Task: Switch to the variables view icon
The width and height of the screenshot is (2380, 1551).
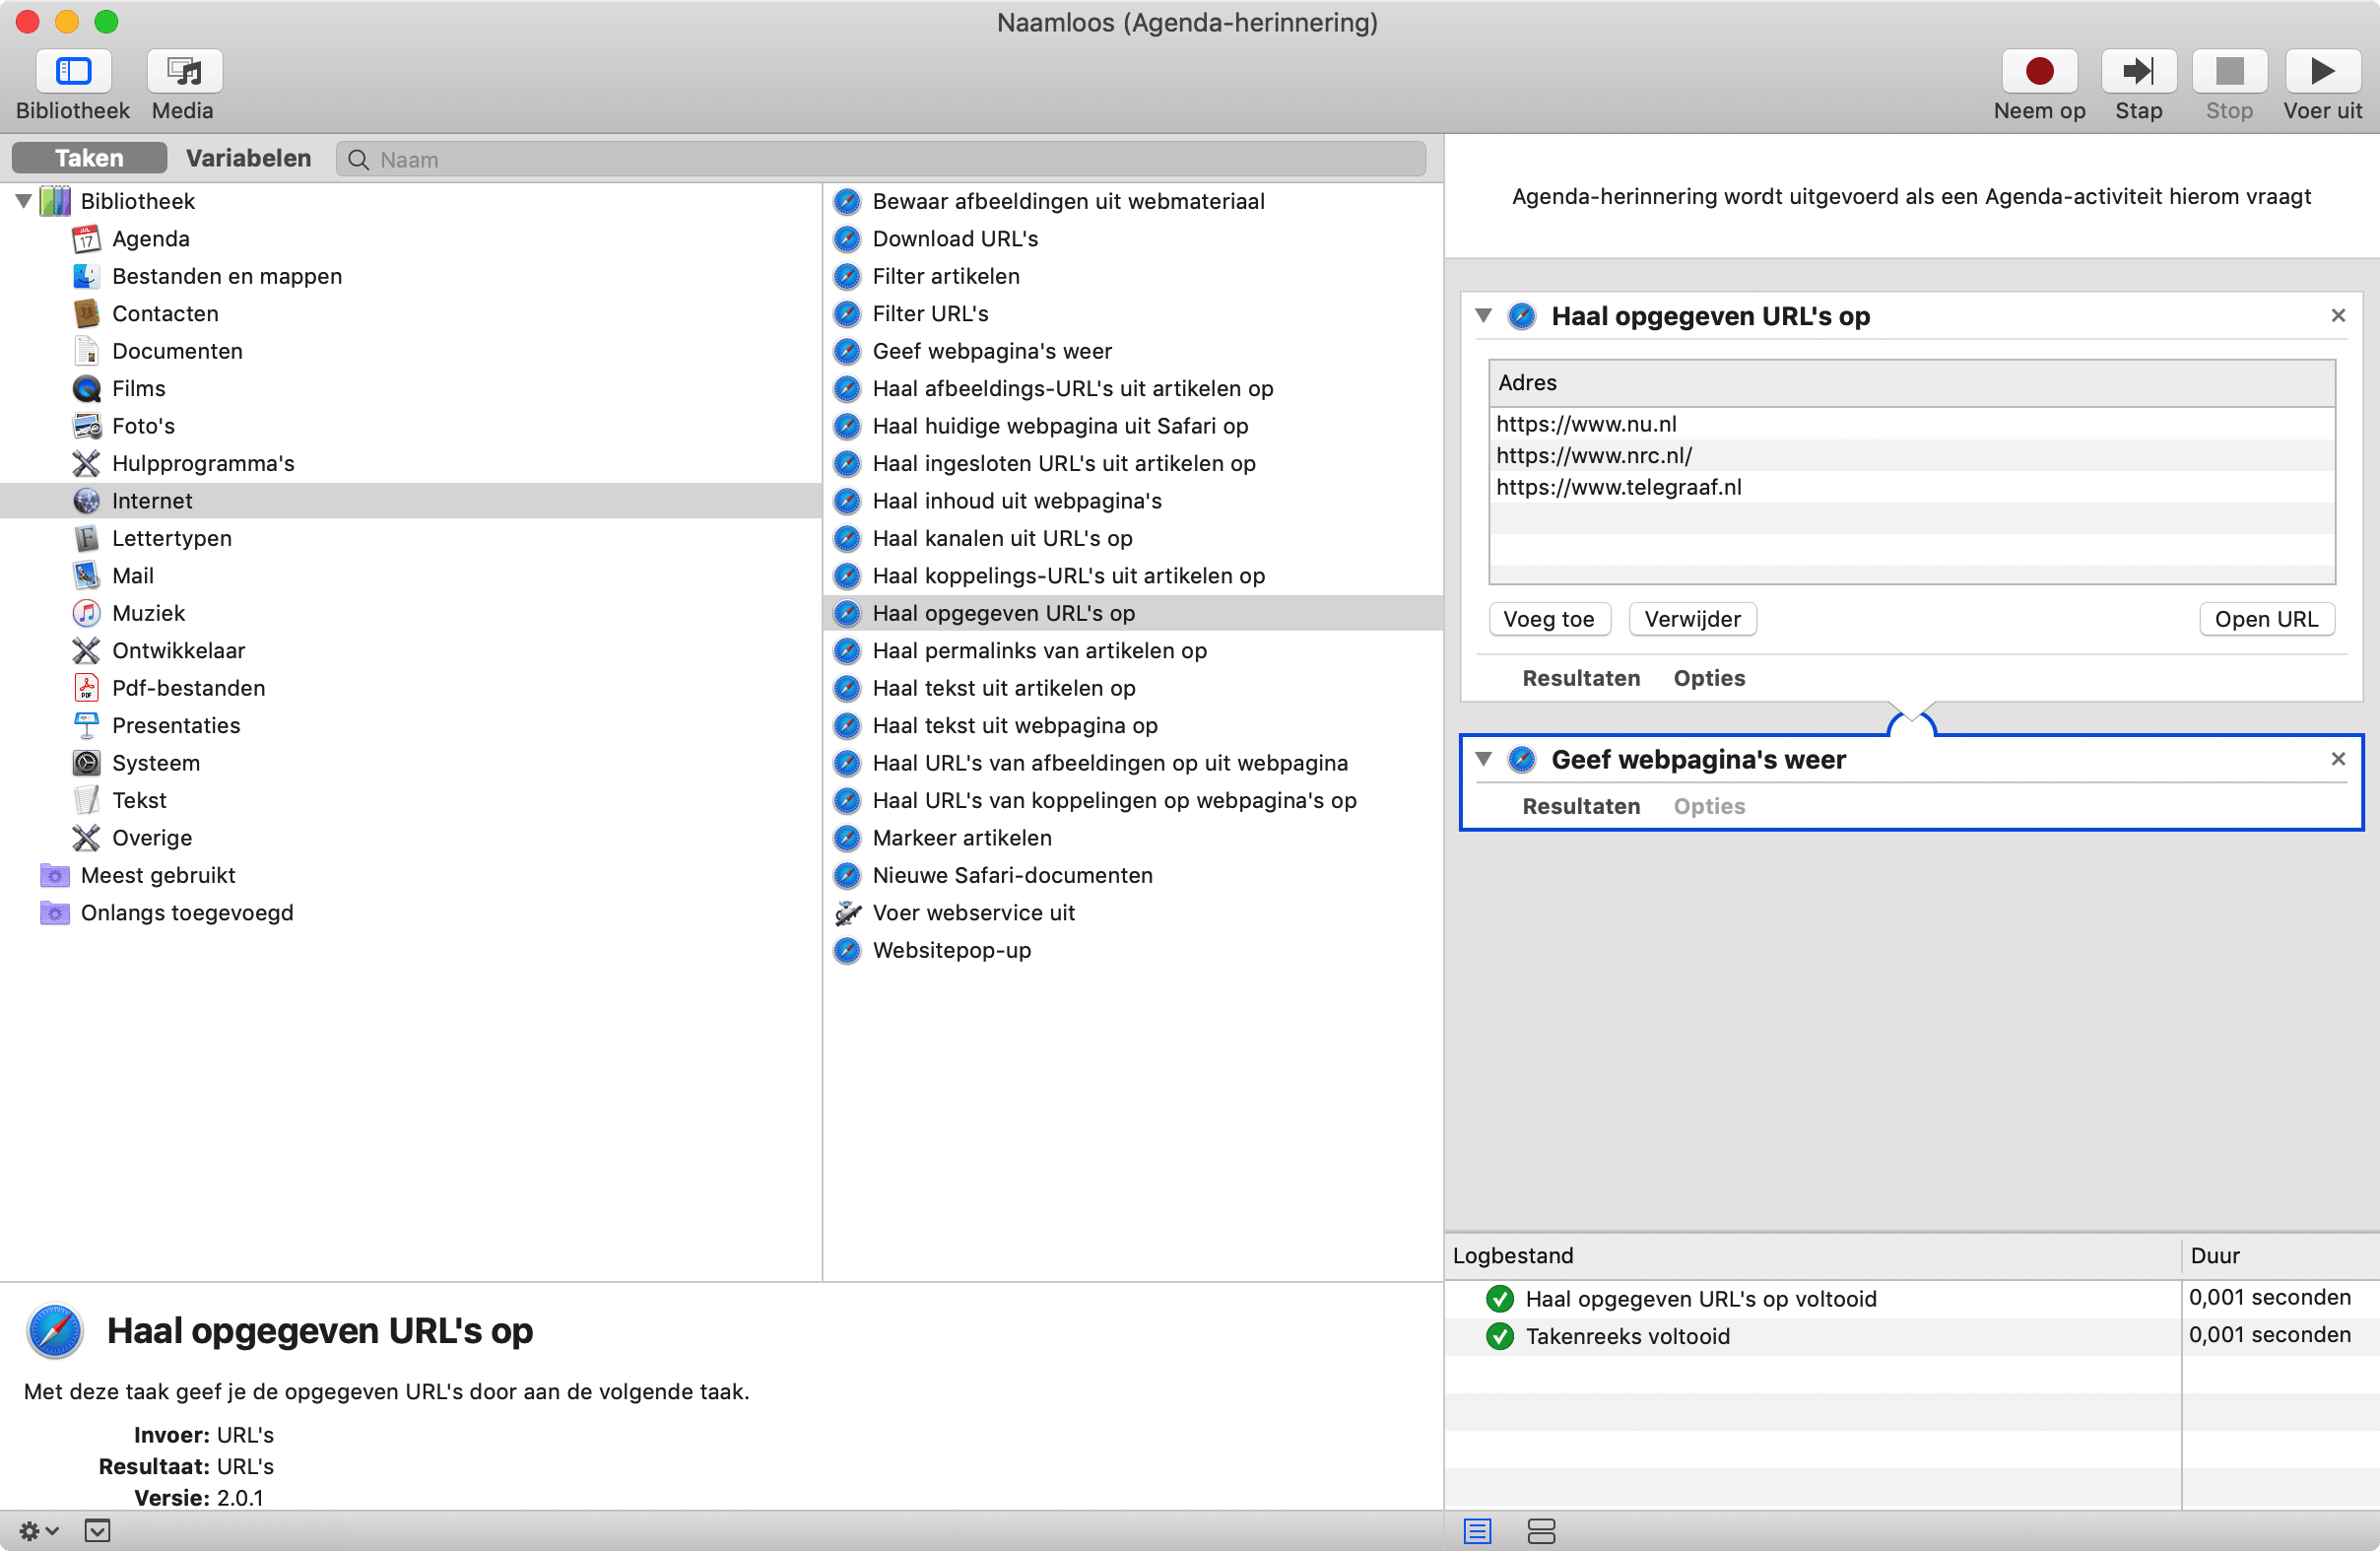Action: click(x=1541, y=1530)
